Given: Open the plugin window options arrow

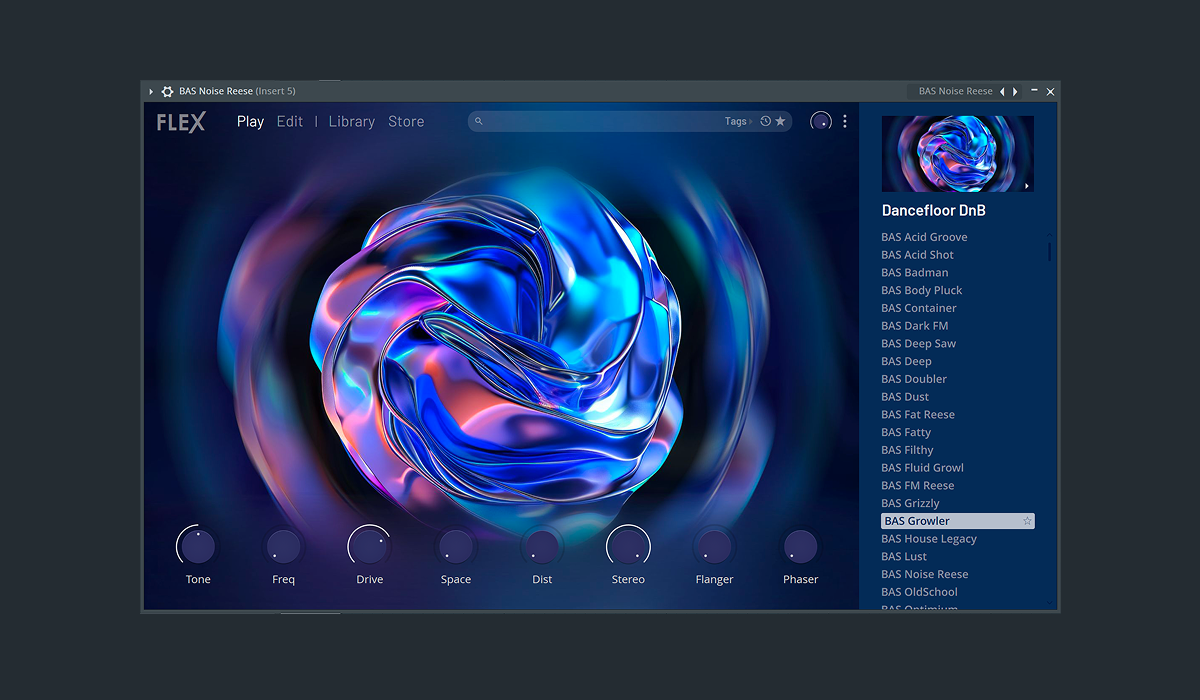Looking at the screenshot, I should coord(151,91).
